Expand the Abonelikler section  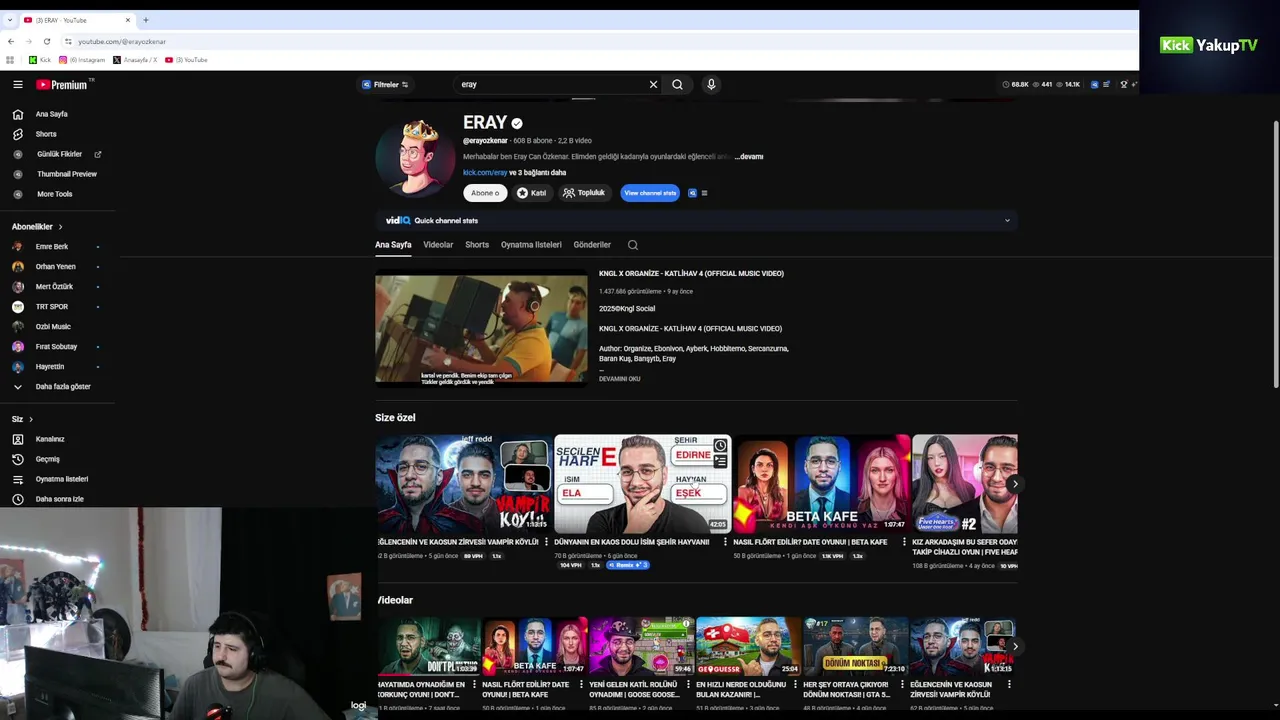point(37,227)
